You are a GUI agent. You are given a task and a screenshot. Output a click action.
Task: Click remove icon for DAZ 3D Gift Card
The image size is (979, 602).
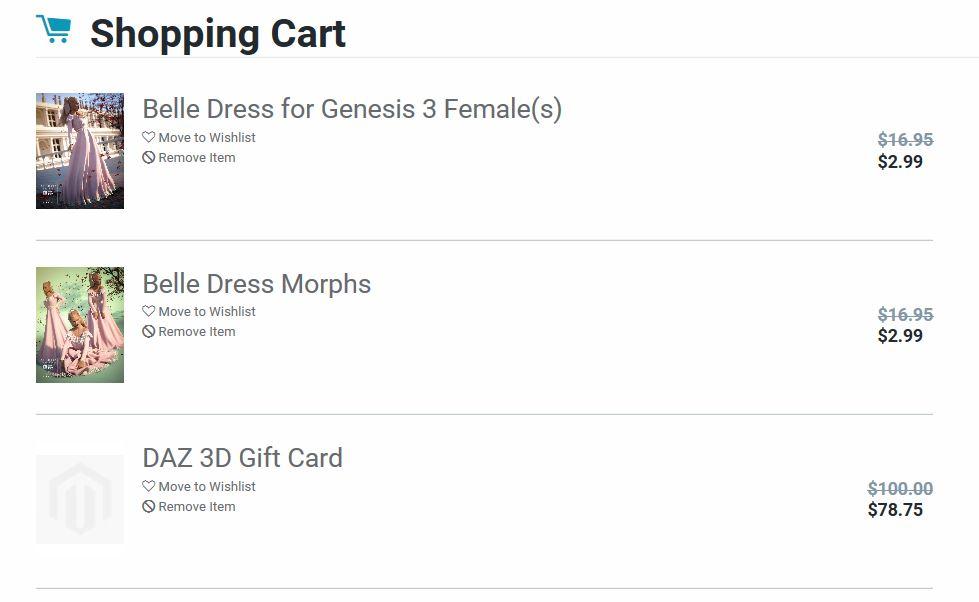coord(149,507)
